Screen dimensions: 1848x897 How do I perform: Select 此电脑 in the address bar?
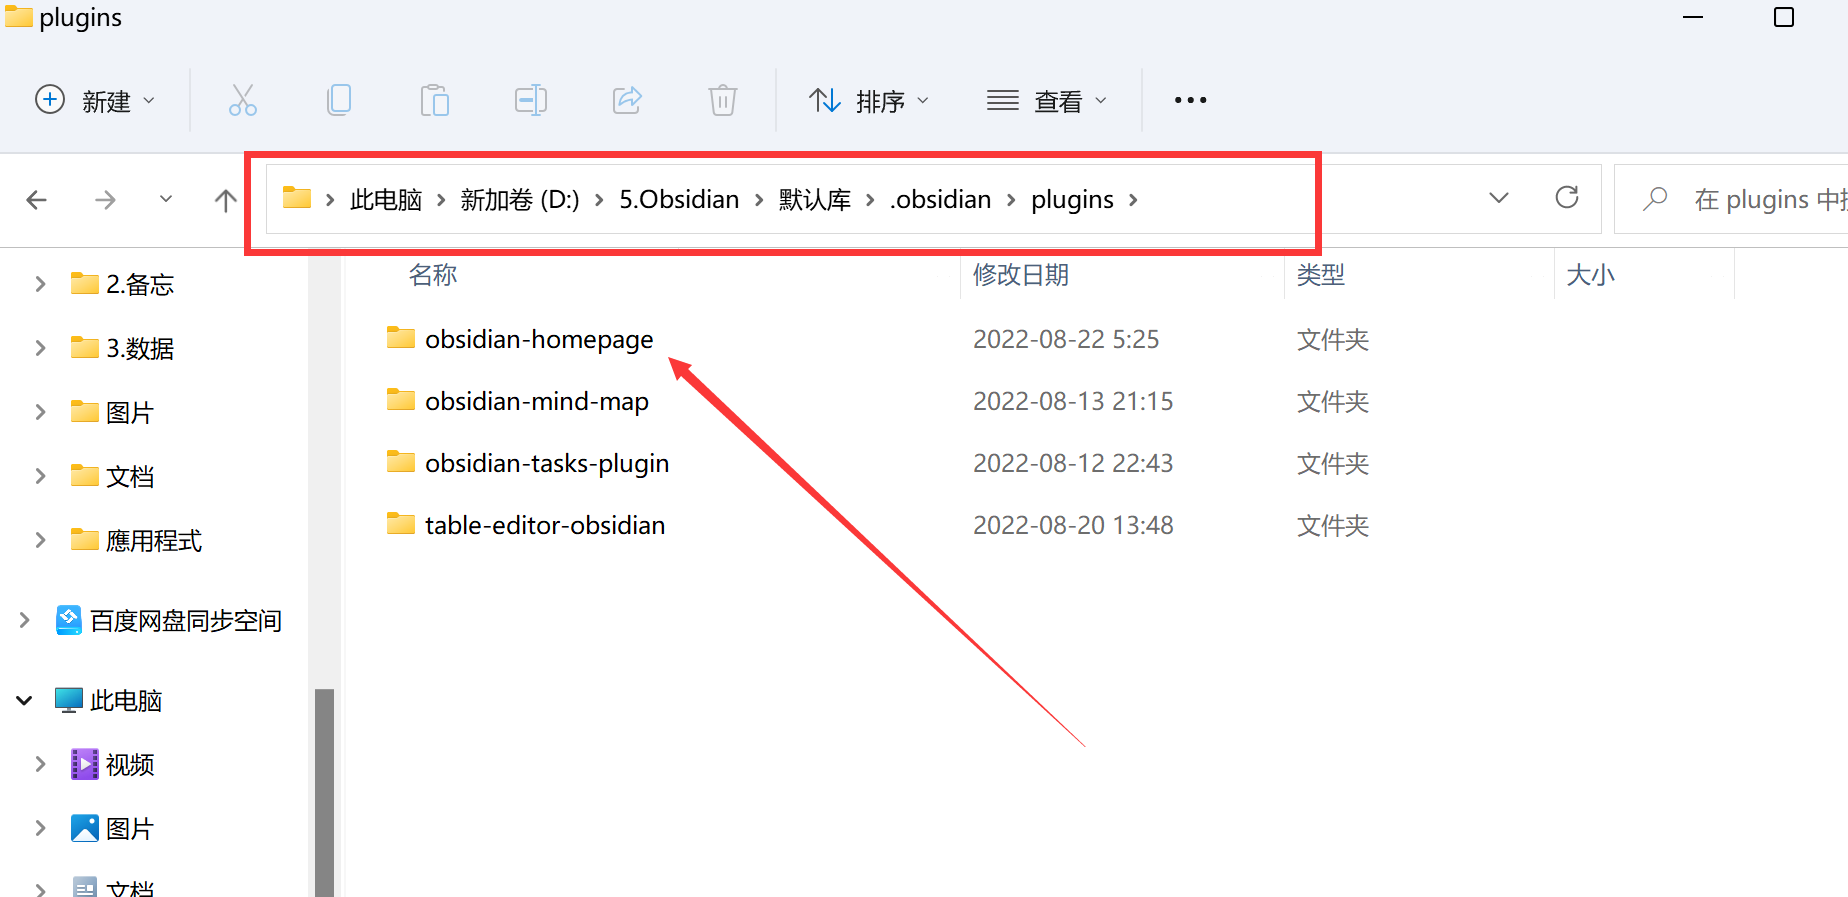point(386,200)
